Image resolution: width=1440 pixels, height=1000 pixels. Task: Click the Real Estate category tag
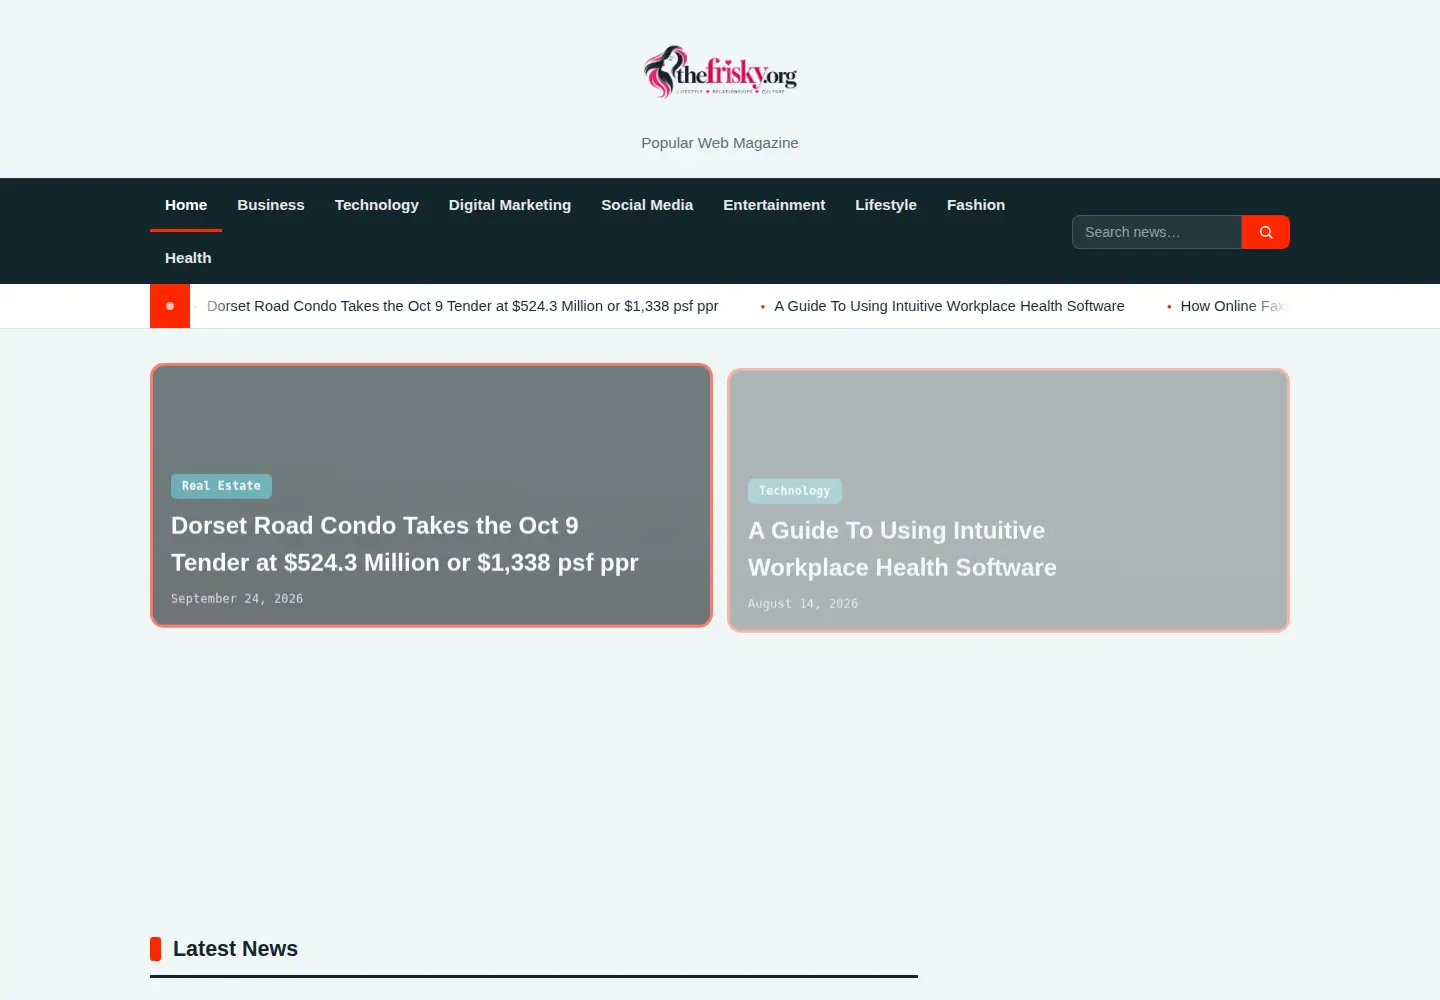point(221,486)
